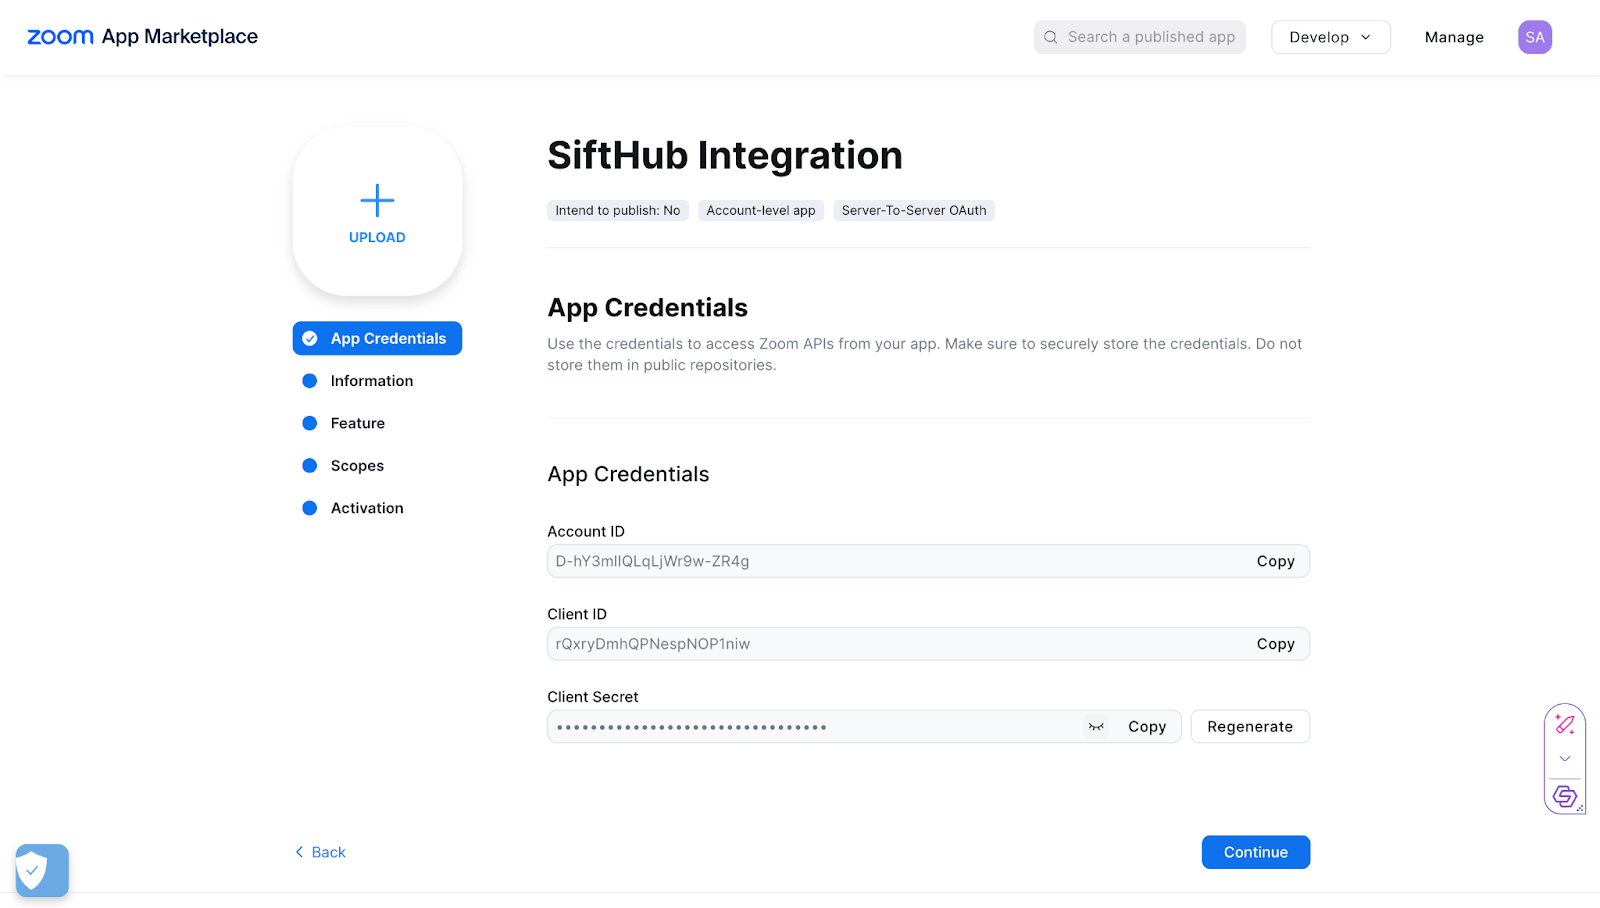1600x908 pixels.
Task: Go to the Information step
Action: coord(371,381)
